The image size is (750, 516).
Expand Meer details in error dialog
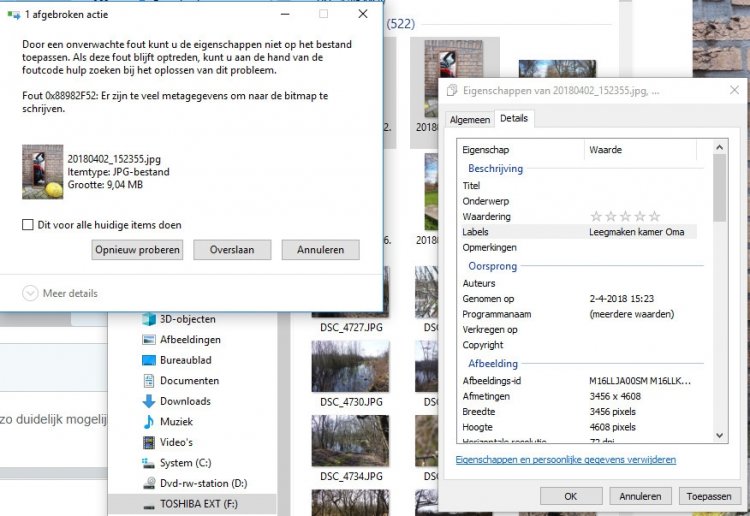tap(30, 293)
